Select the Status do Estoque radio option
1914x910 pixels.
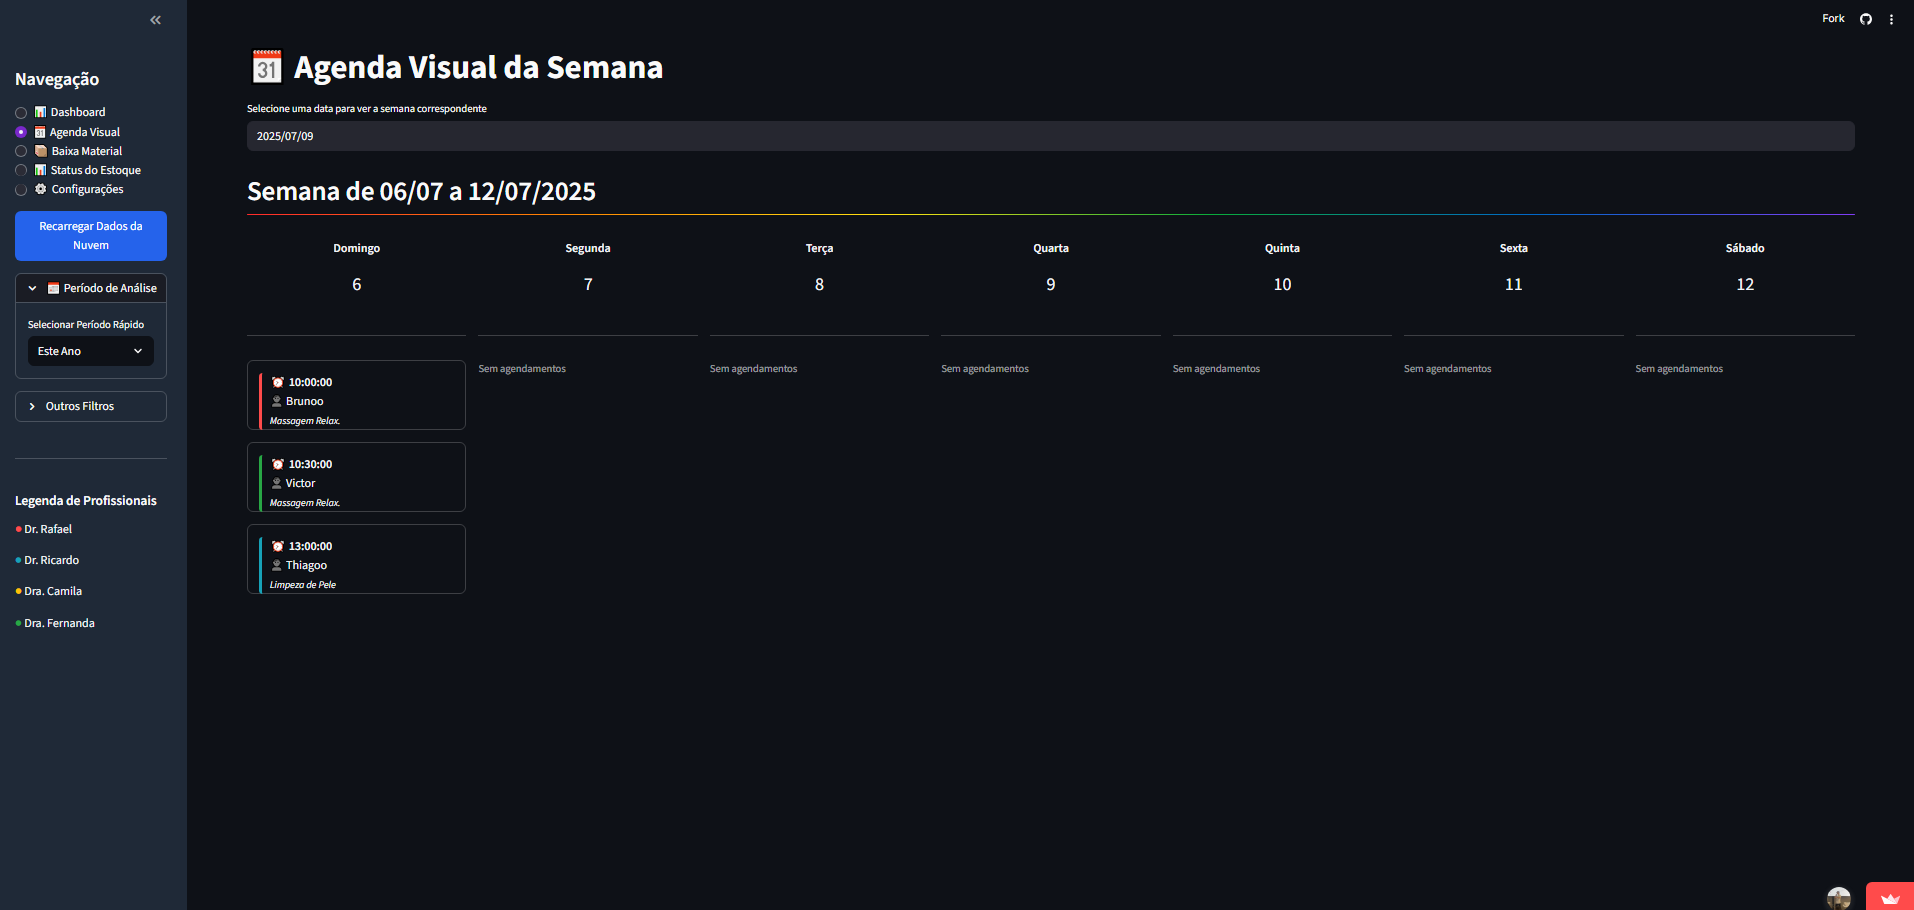click(x=21, y=170)
